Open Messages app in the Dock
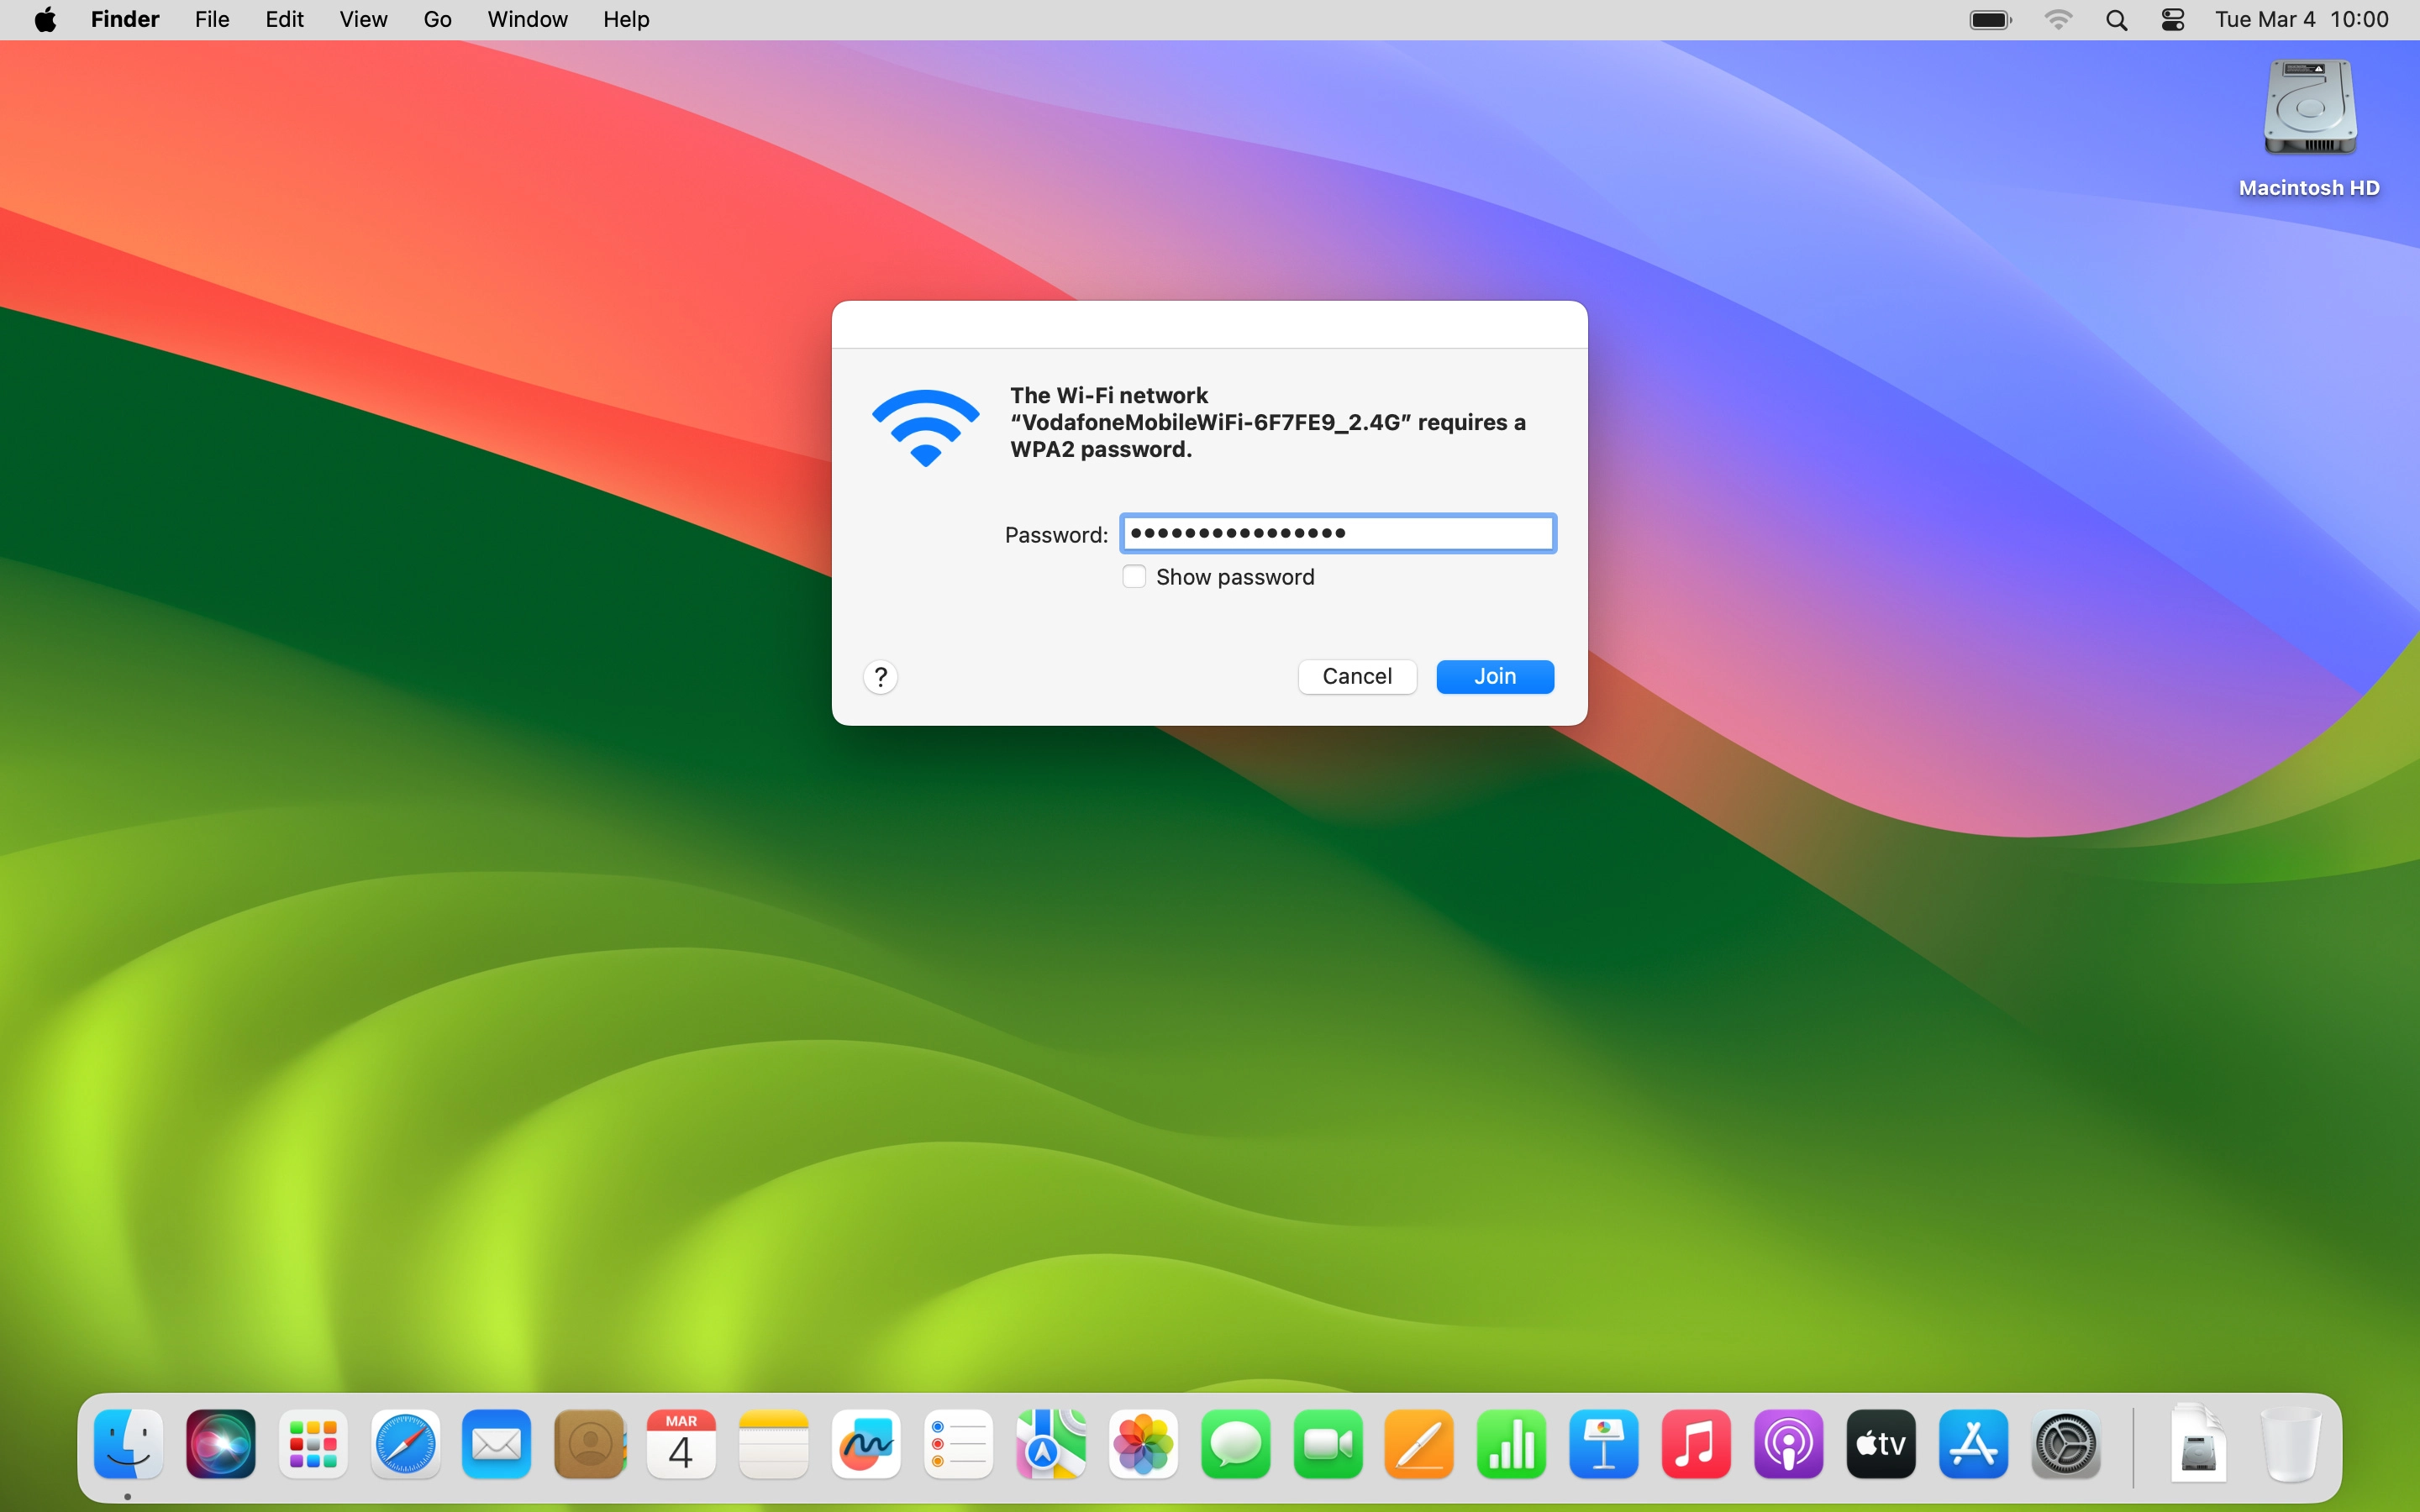This screenshot has height=1512, width=2420. (x=1236, y=1444)
